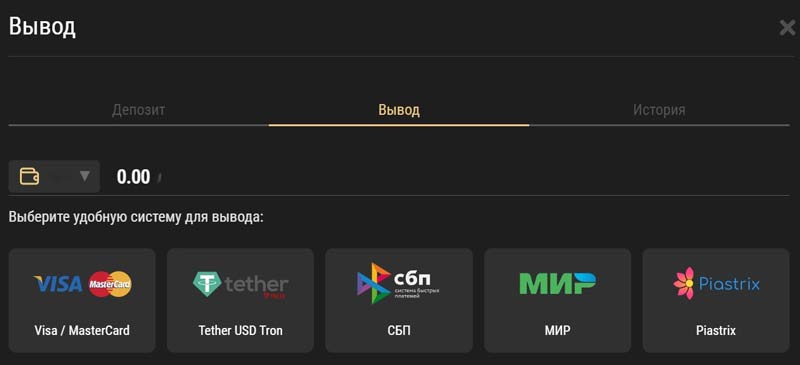Viewport: 800px width, 365px height.
Task: Choose Visa / MasterCard withdrawal method
Action: 82,301
